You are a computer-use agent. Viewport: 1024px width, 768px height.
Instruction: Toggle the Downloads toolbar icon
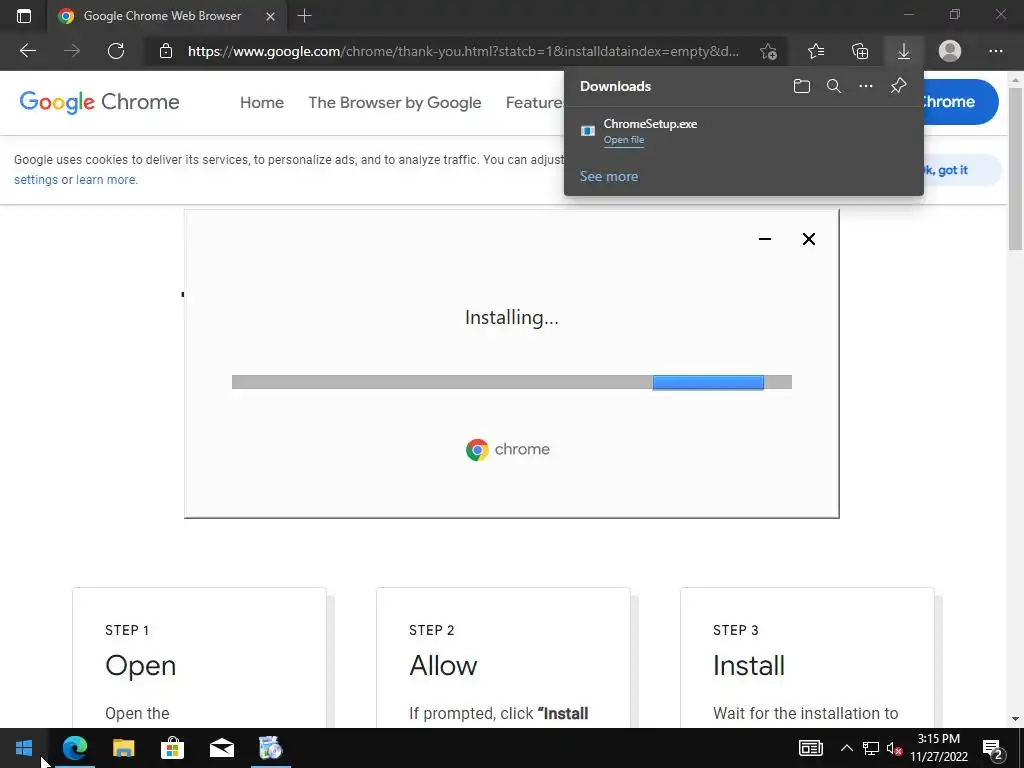pos(904,51)
